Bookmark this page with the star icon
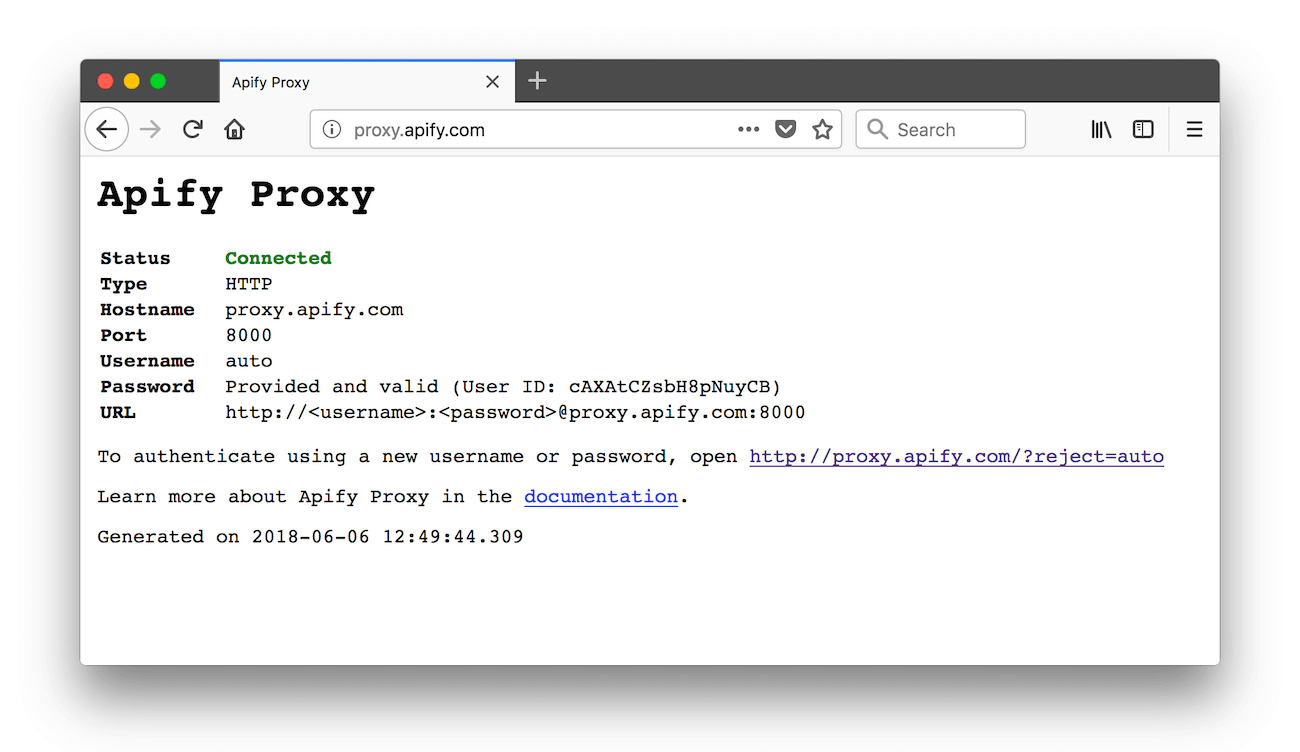1300x752 pixels. (x=822, y=129)
